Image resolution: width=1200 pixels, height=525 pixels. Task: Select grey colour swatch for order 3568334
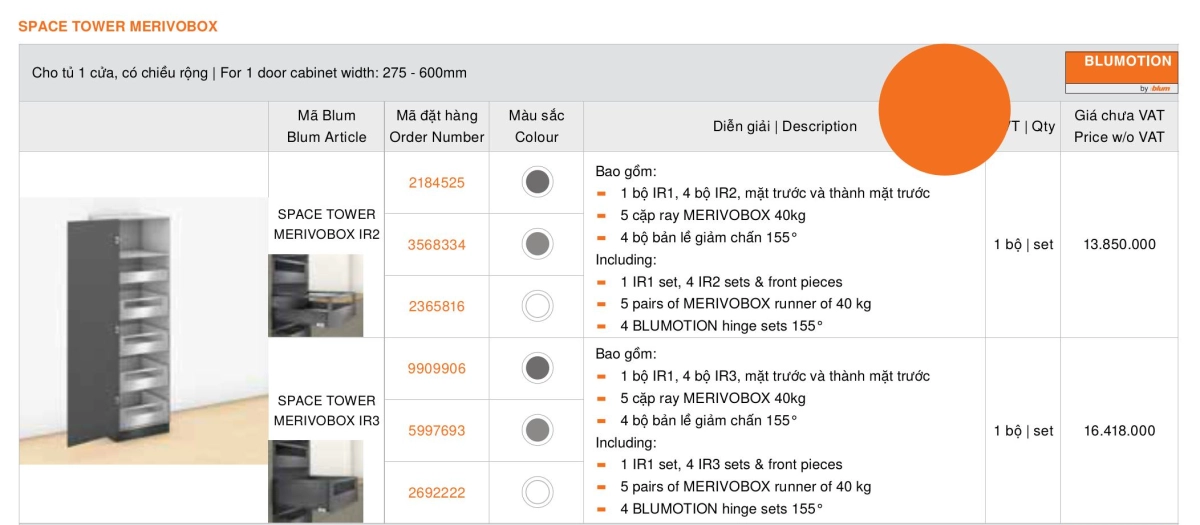pyautogui.click(x=537, y=244)
